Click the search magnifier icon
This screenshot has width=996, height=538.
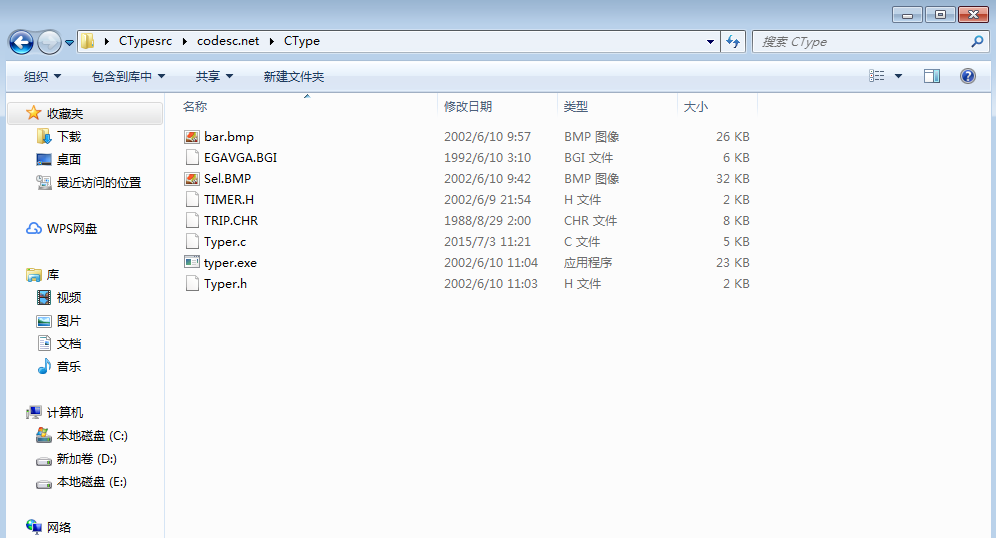pos(977,42)
